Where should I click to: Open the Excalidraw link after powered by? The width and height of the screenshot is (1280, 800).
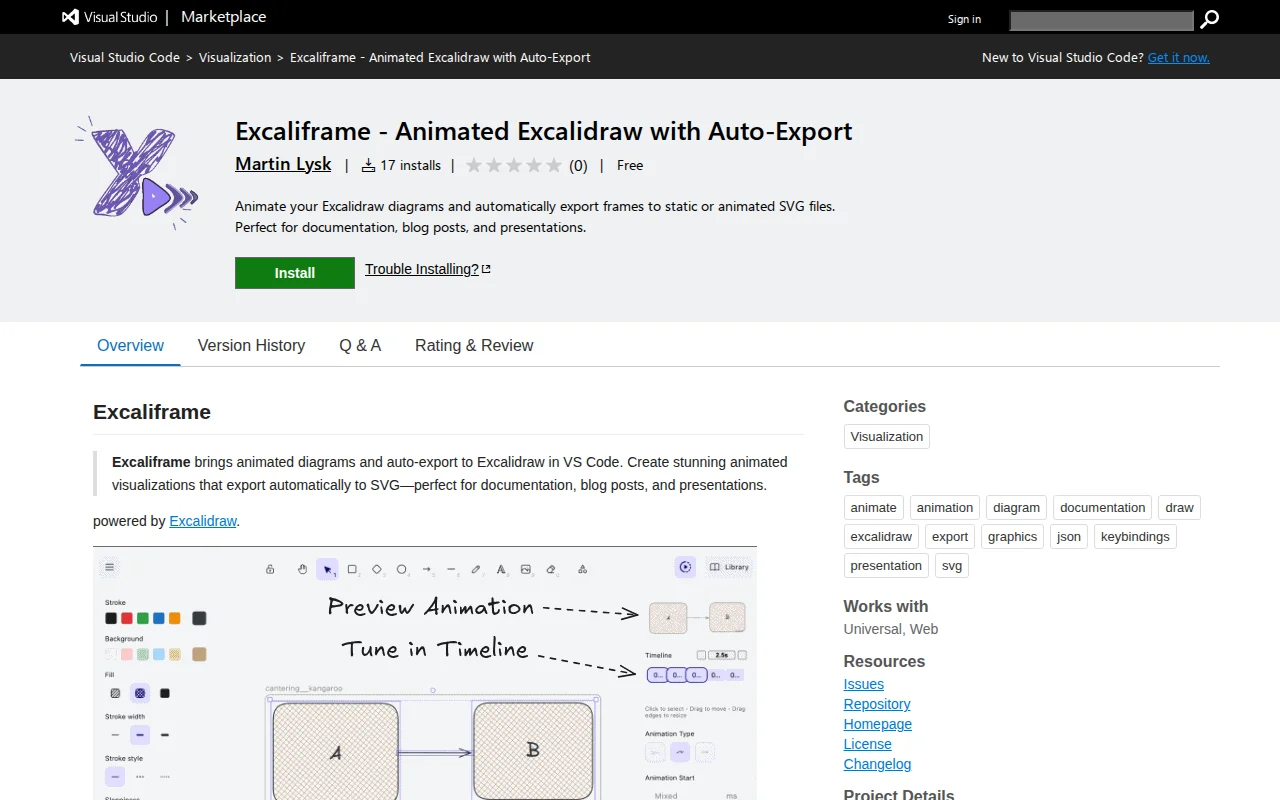(x=203, y=521)
